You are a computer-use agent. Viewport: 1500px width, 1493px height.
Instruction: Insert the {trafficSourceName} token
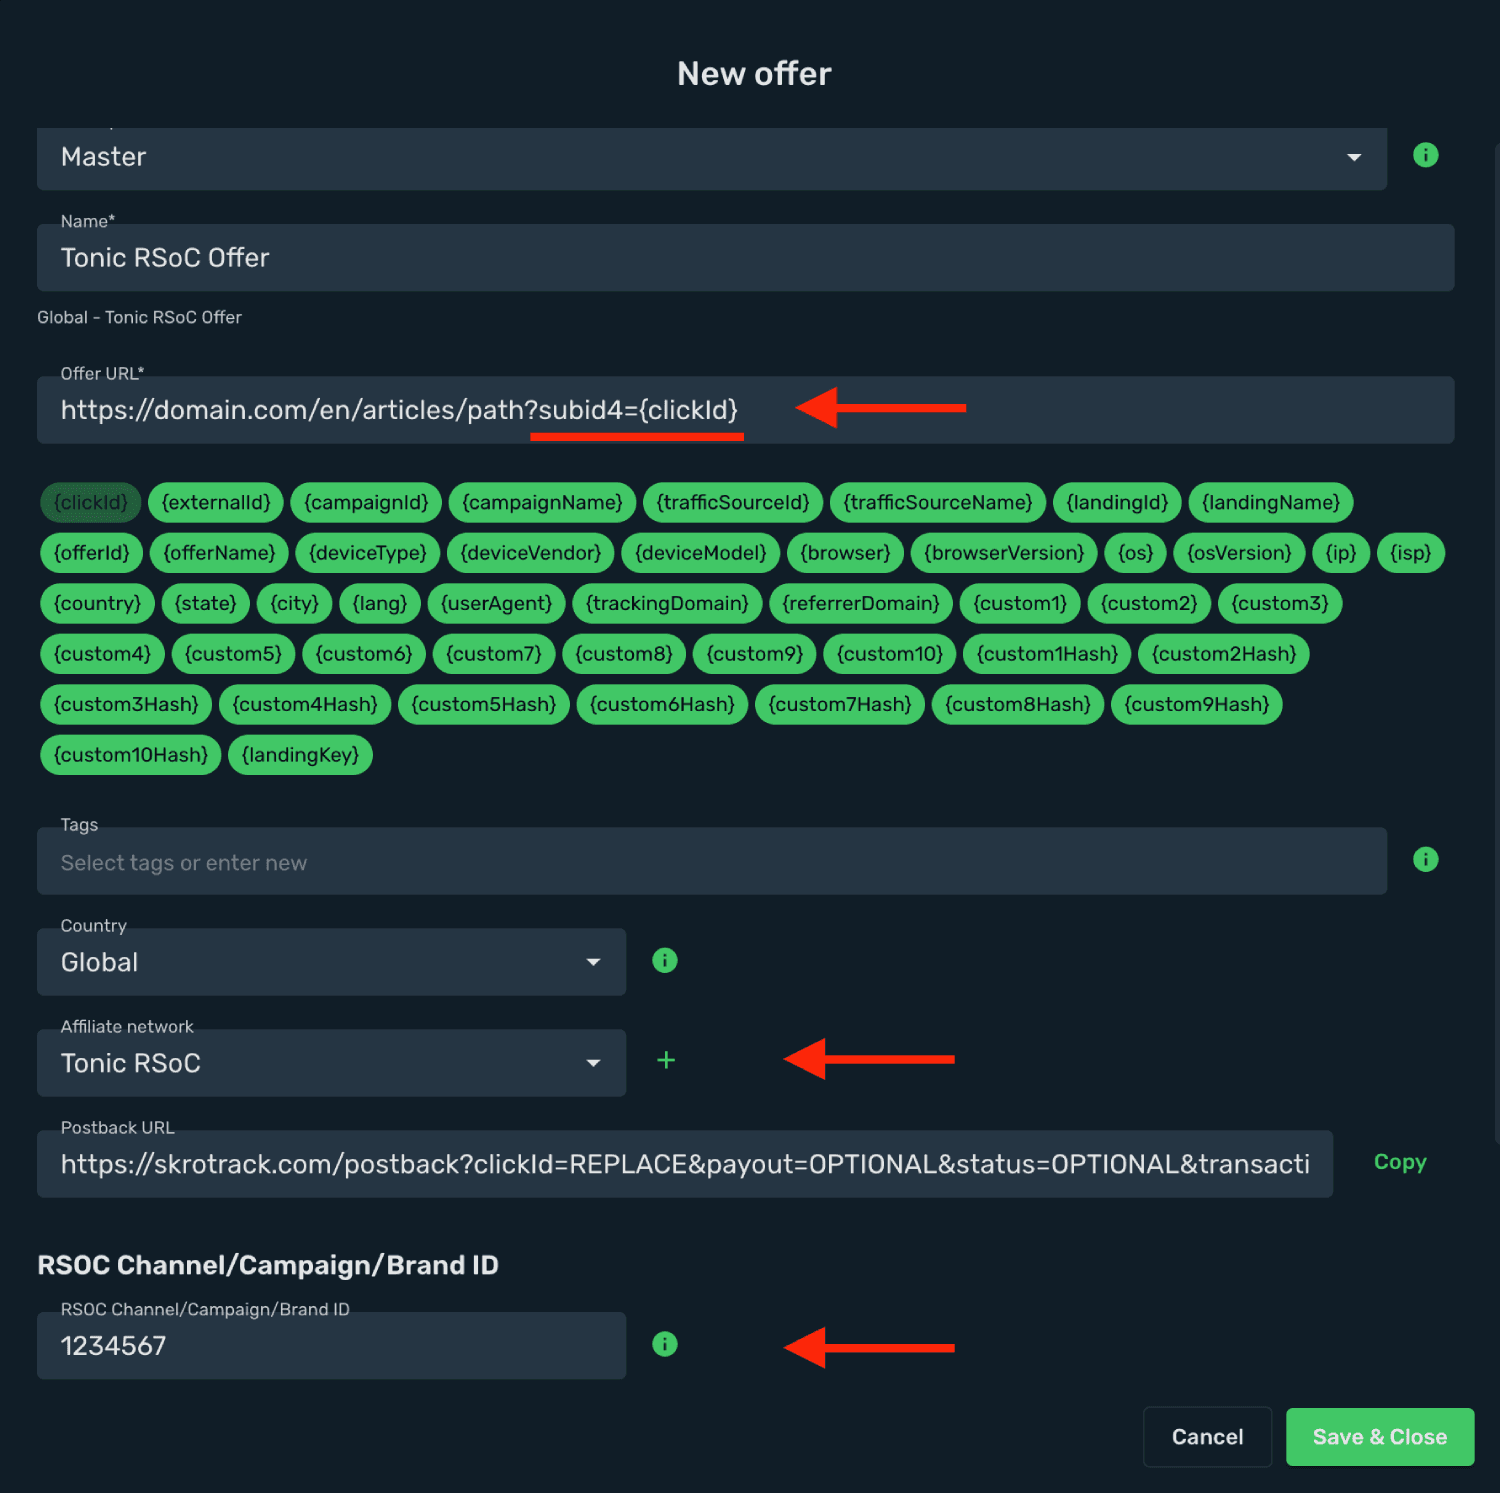[x=938, y=502]
